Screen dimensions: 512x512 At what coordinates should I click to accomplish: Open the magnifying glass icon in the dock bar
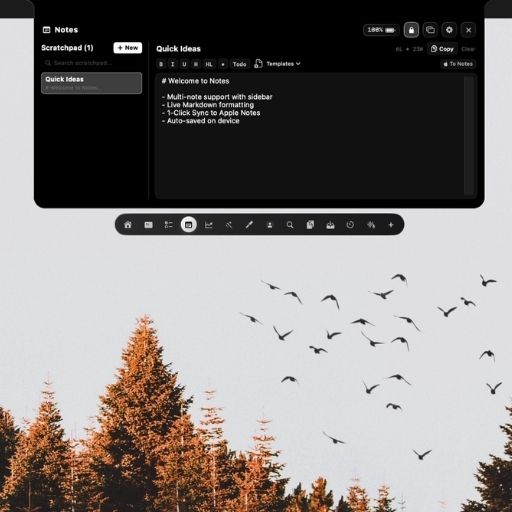point(290,225)
